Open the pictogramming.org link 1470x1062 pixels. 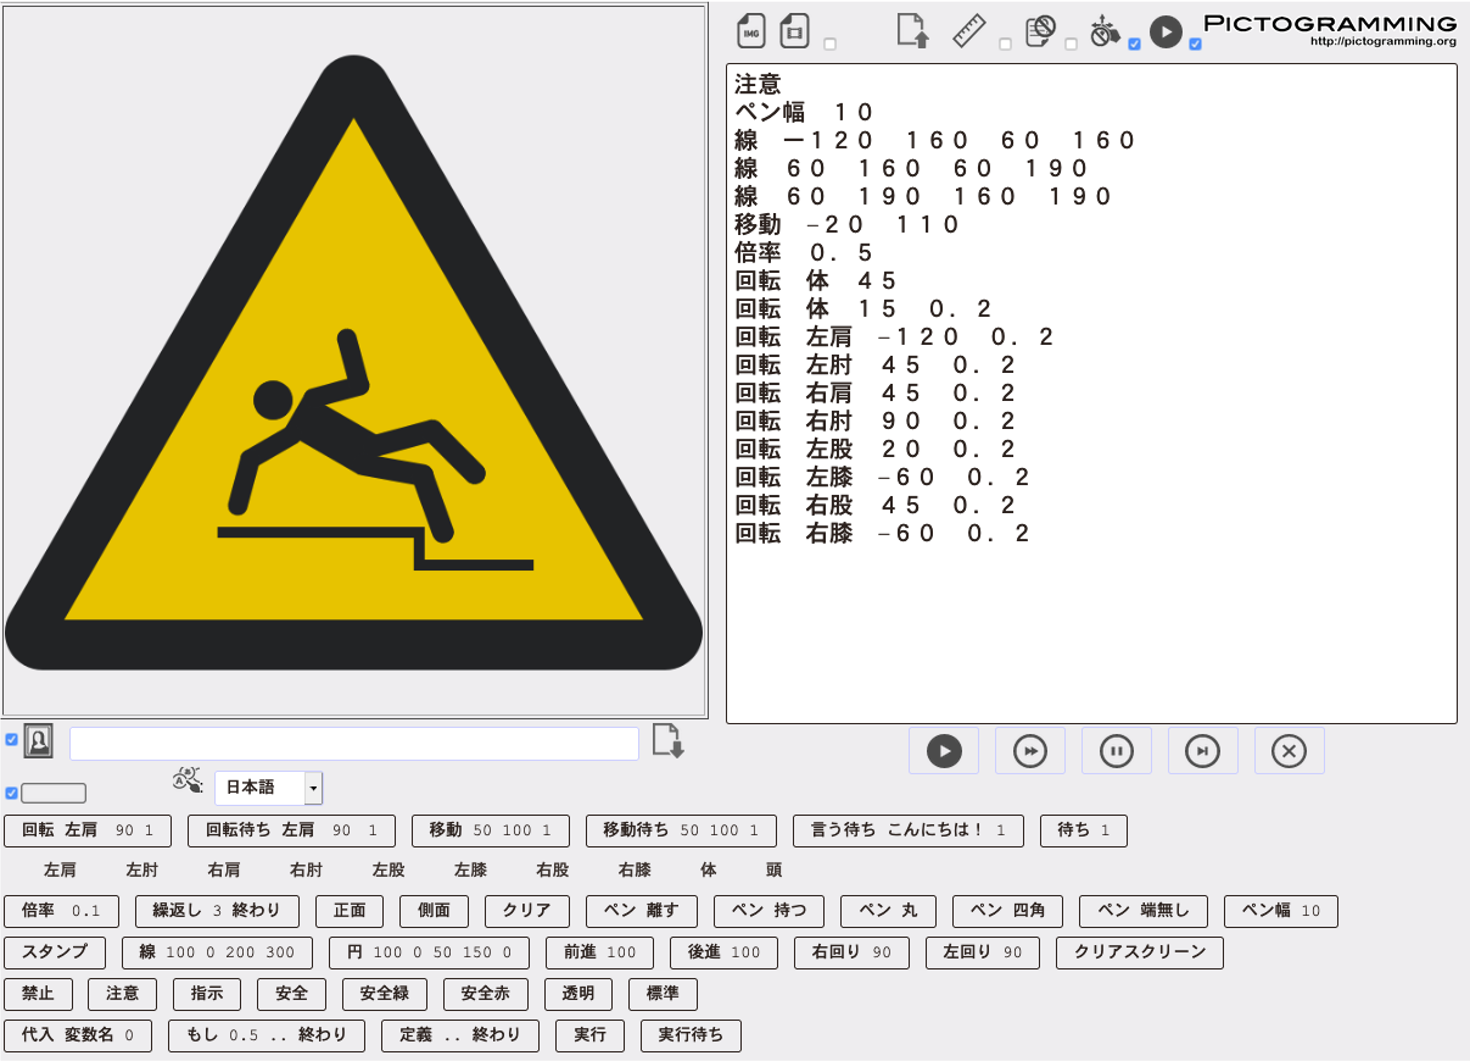pos(1383,42)
